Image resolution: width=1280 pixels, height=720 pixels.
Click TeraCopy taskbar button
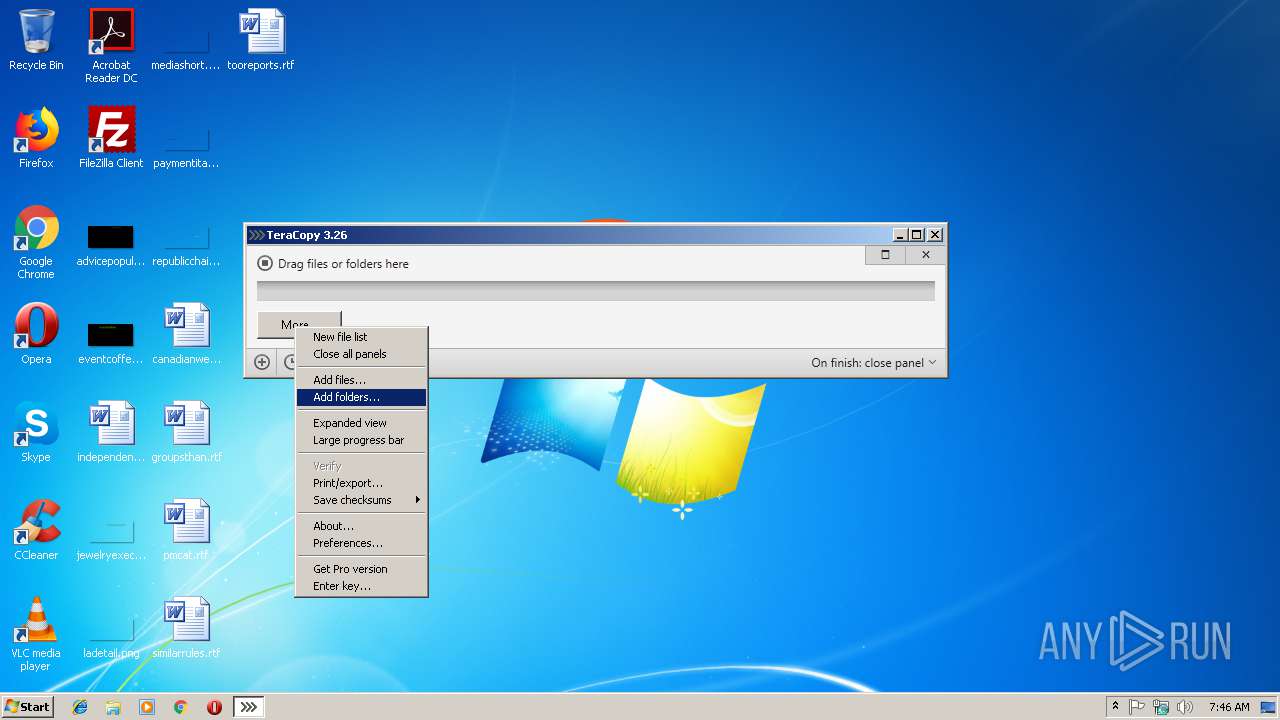[249, 707]
